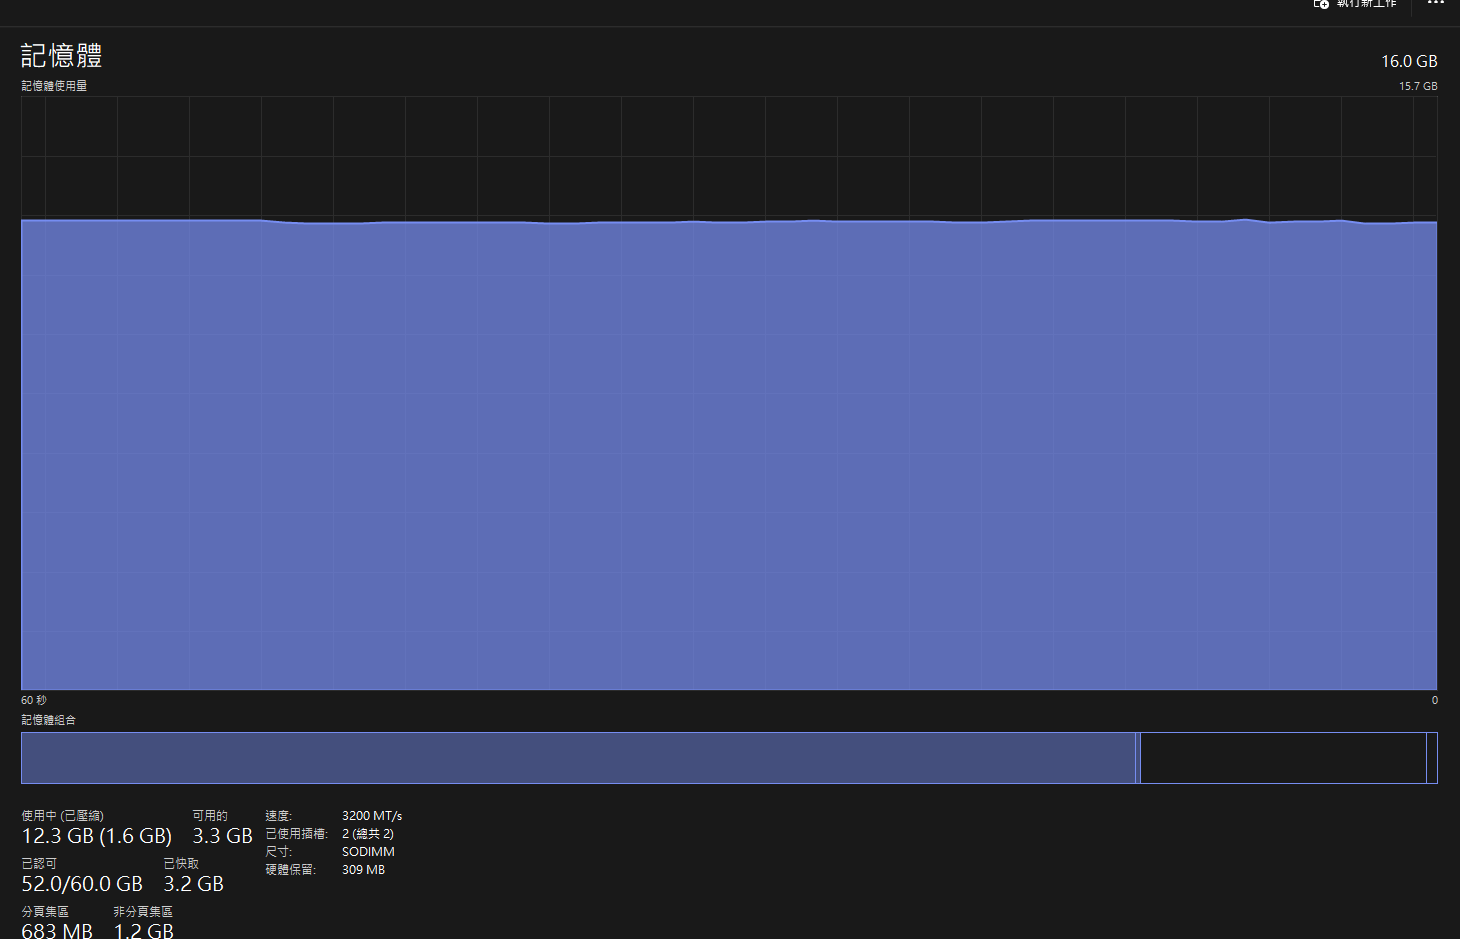1460x939 pixels.
Task: Select the 3200 MT/s speed value
Action: tap(372, 816)
